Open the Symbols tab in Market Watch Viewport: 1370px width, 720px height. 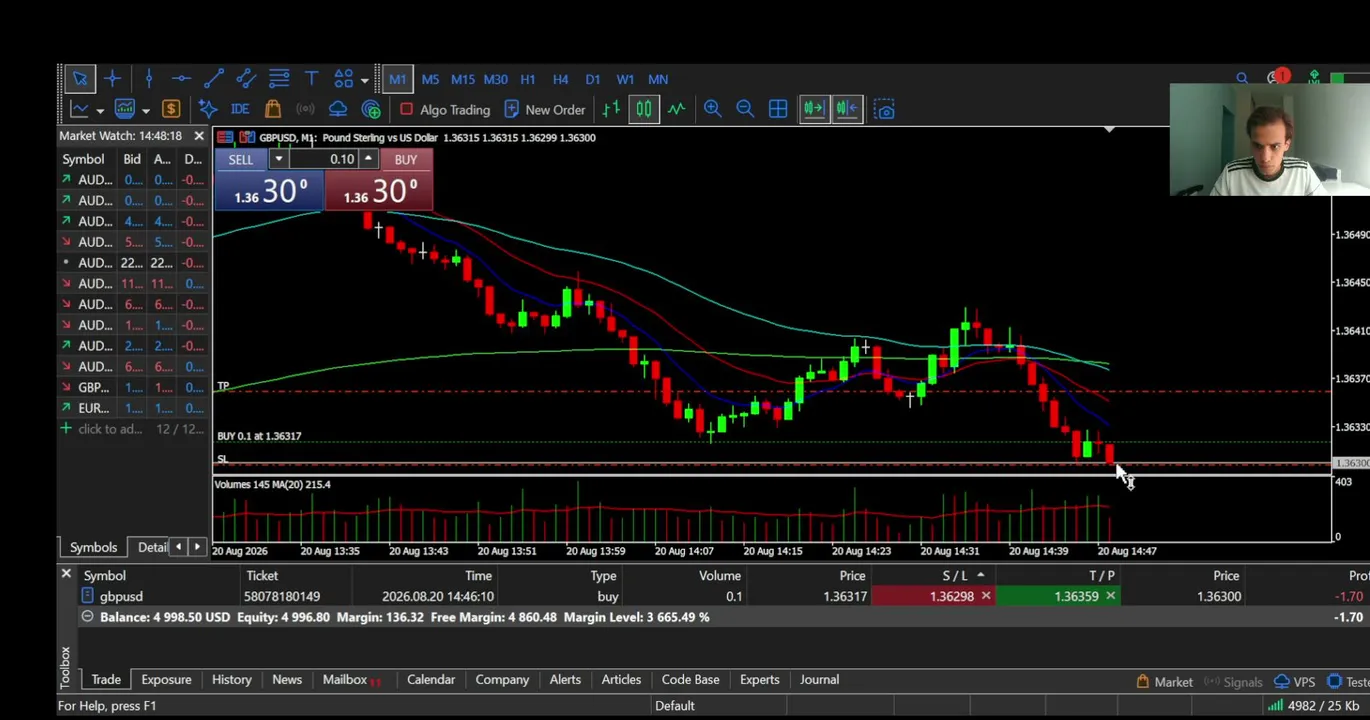[93, 547]
